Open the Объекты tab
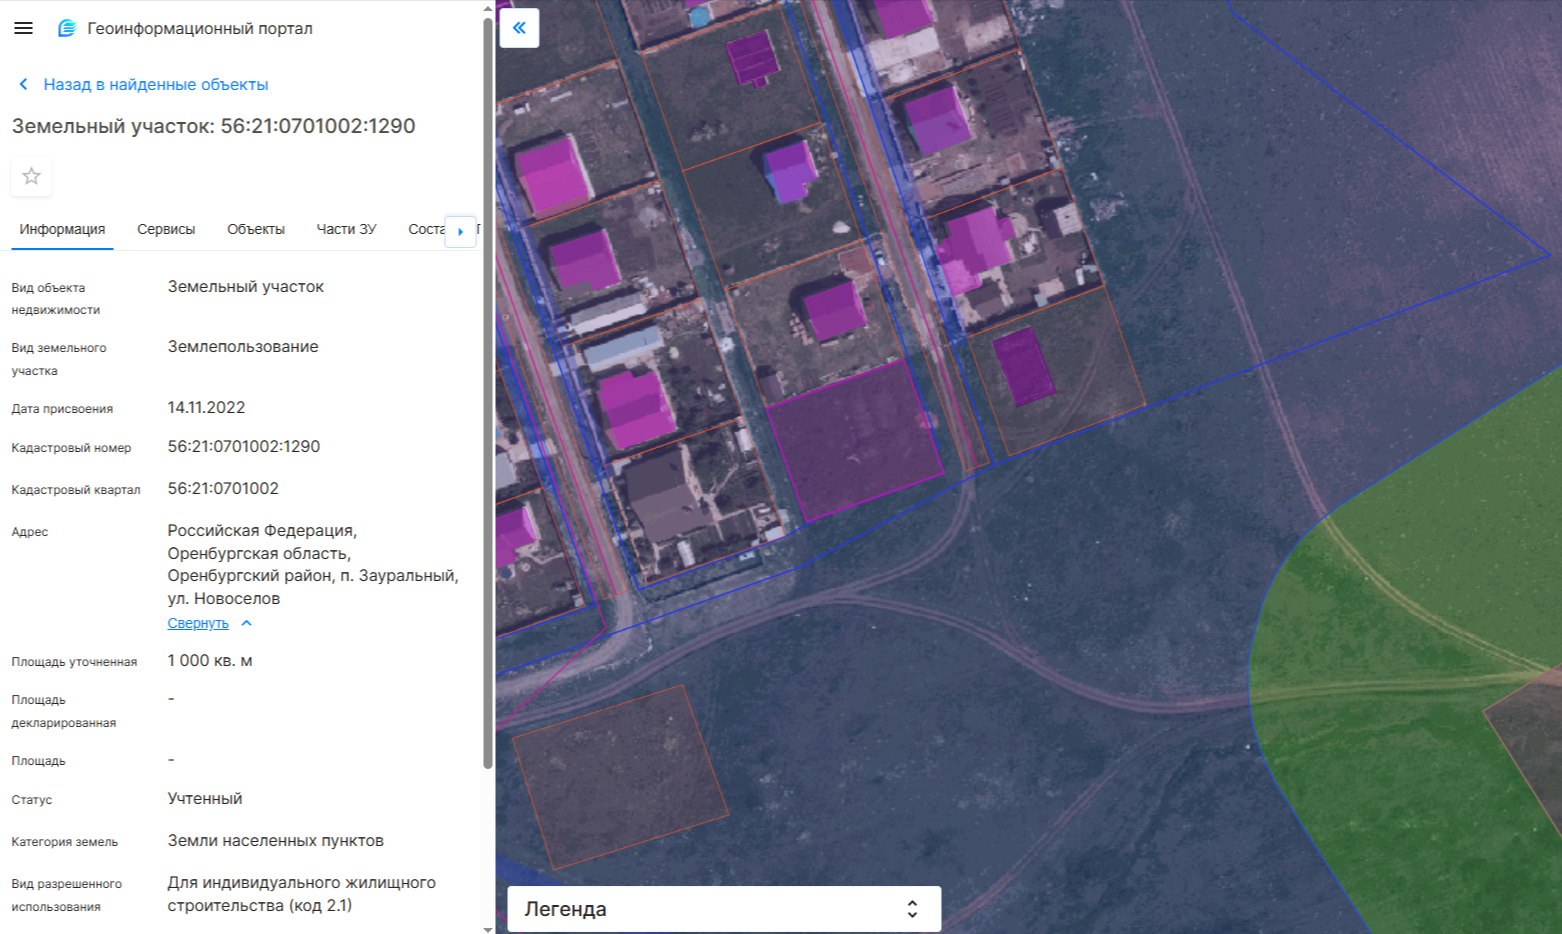Image resolution: width=1562 pixels, height=934 pixels. pyautogui.click(x=256, y=229)
